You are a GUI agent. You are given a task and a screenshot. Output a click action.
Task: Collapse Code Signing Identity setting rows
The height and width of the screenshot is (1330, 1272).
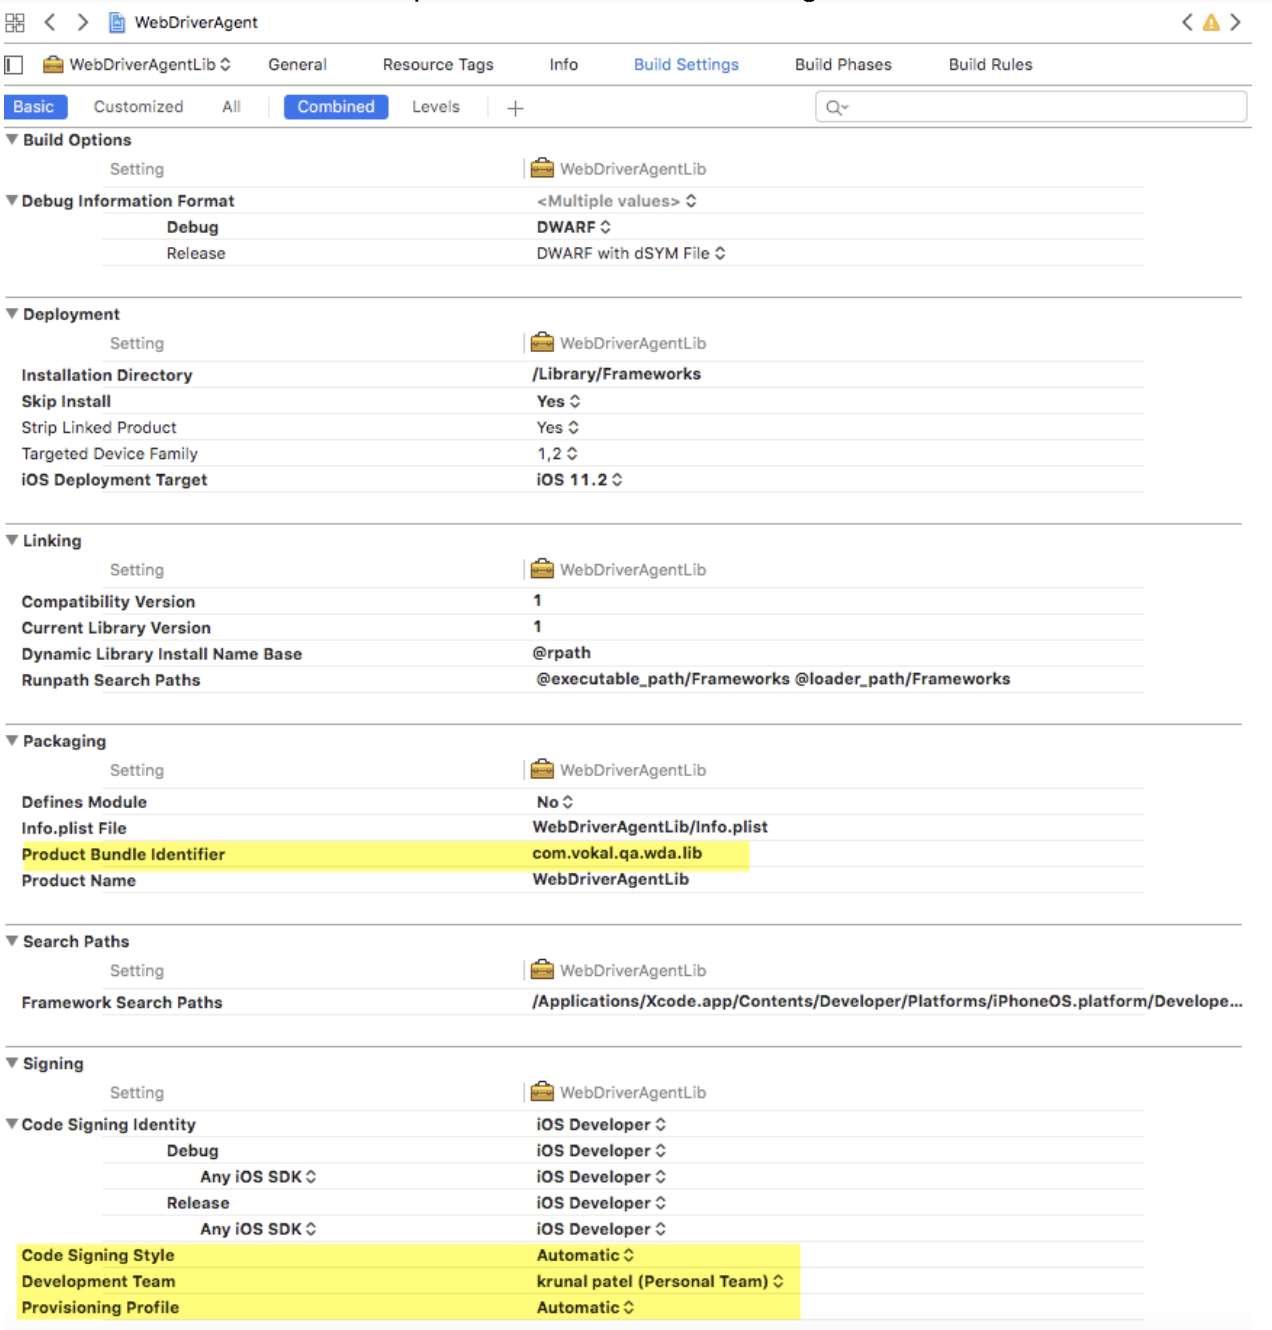click(x=12, y=1123)
